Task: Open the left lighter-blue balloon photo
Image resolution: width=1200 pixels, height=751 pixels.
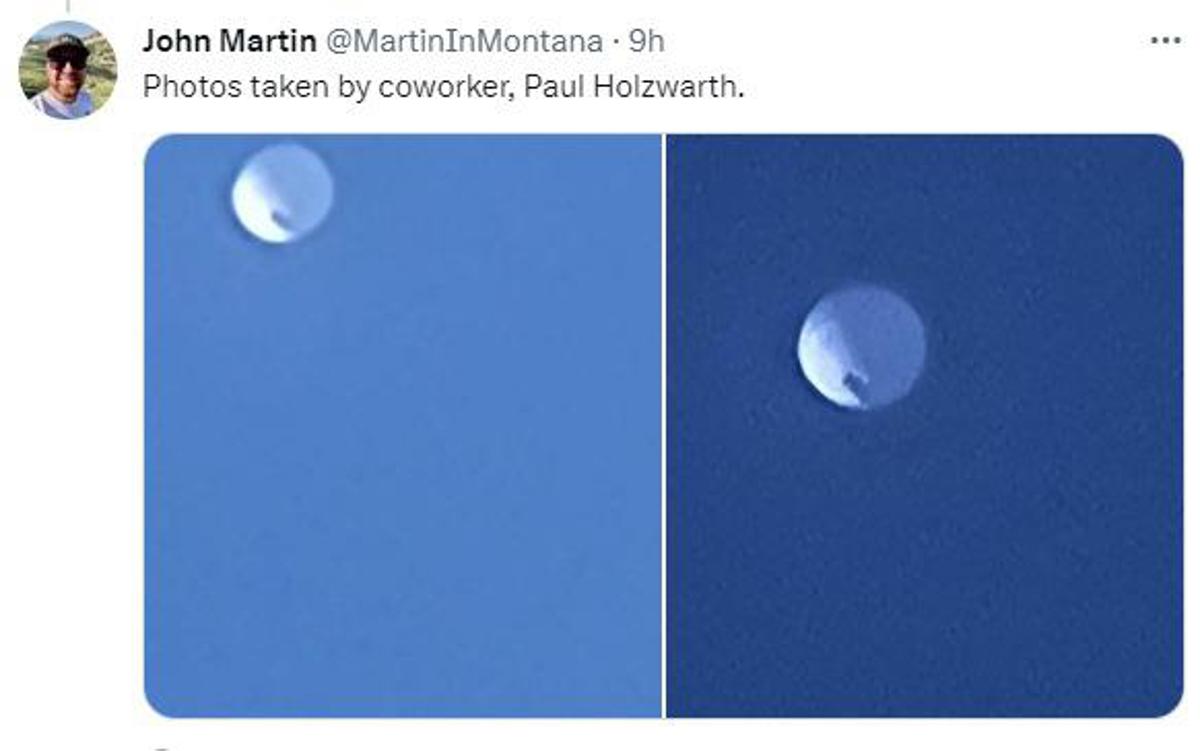Action: click(403, 425)
